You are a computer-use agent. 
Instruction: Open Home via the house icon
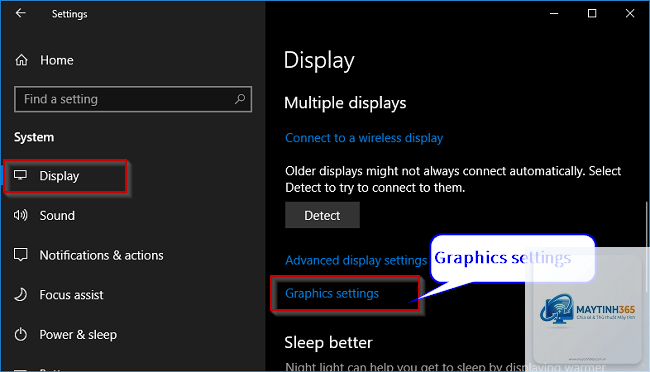coord(22,60)
